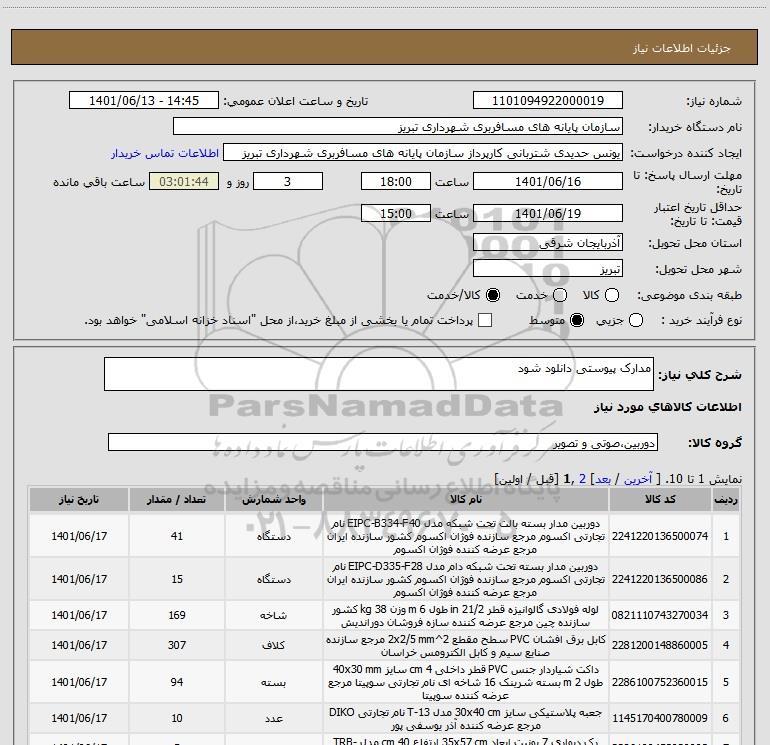Click quantity 10 in row 6

pyautogui.click(x=177, y=718)
